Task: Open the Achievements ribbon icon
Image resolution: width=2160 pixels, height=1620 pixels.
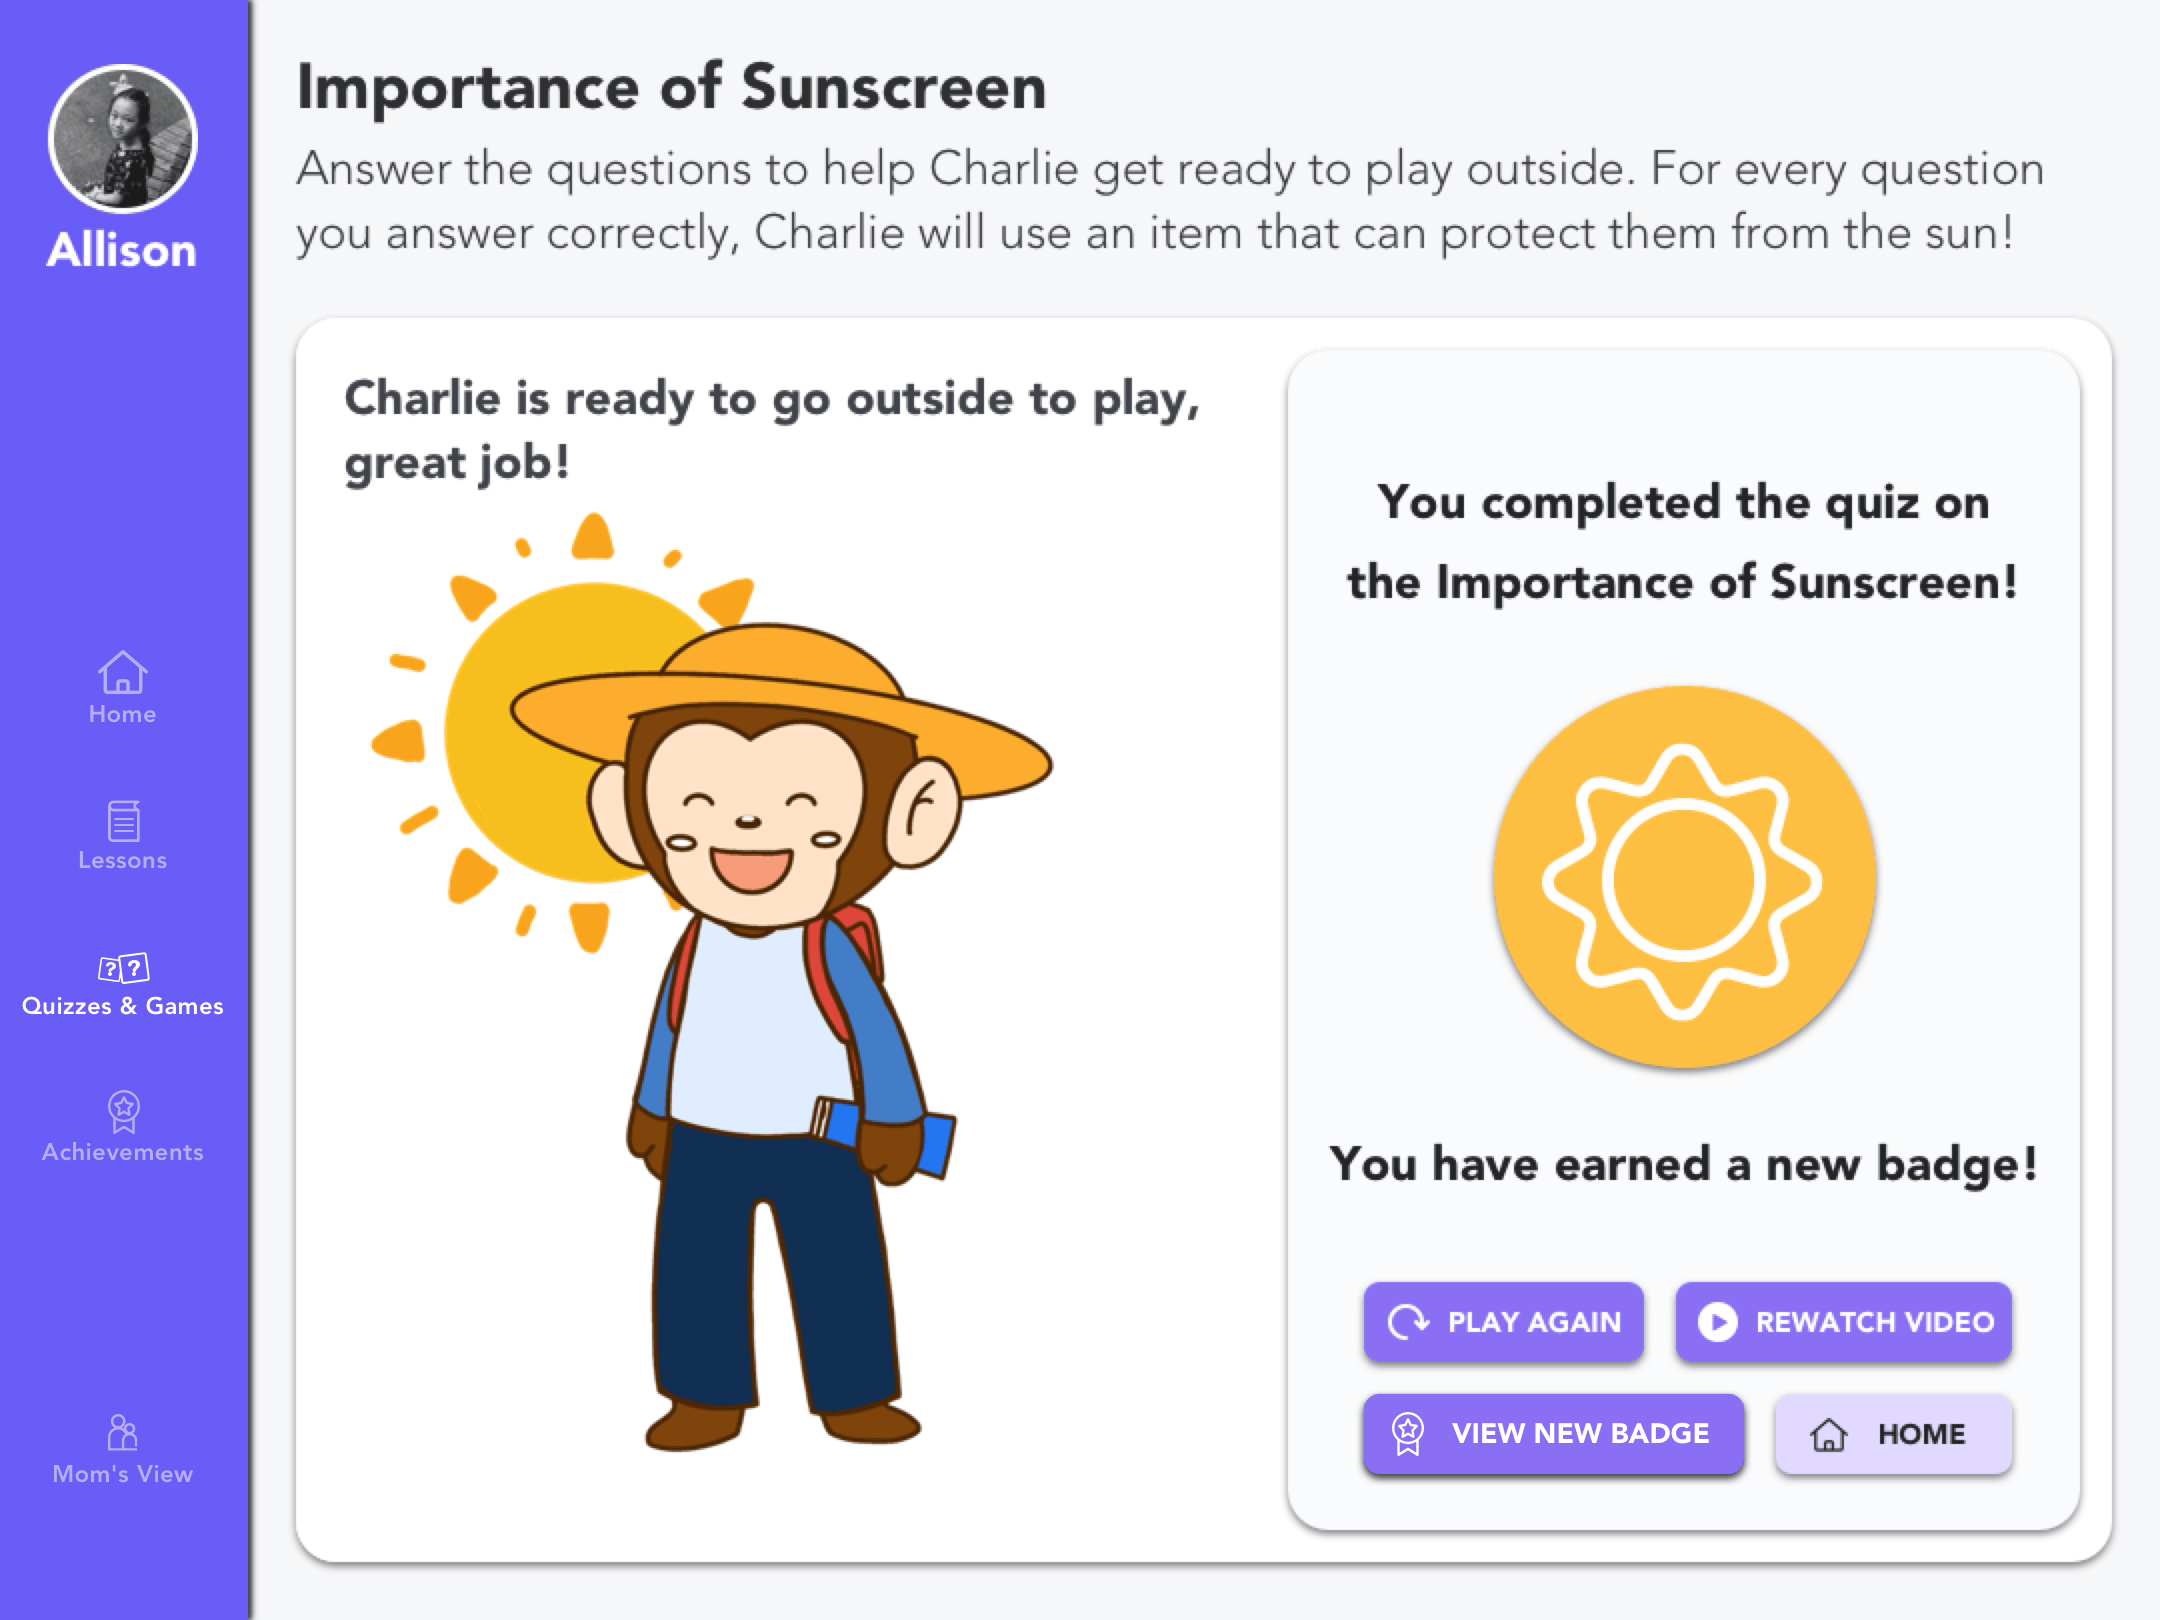Action: pos(123,1111)
